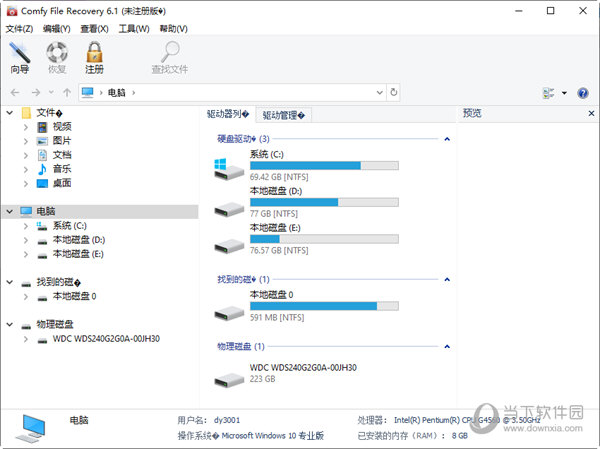Close the 预览 preview panel

[591, 113]
